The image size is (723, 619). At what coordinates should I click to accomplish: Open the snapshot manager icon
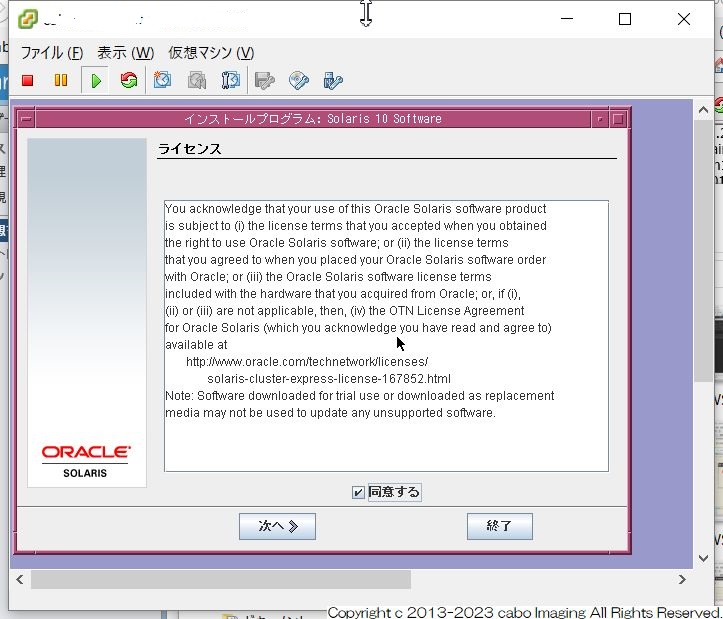[230, 80]
